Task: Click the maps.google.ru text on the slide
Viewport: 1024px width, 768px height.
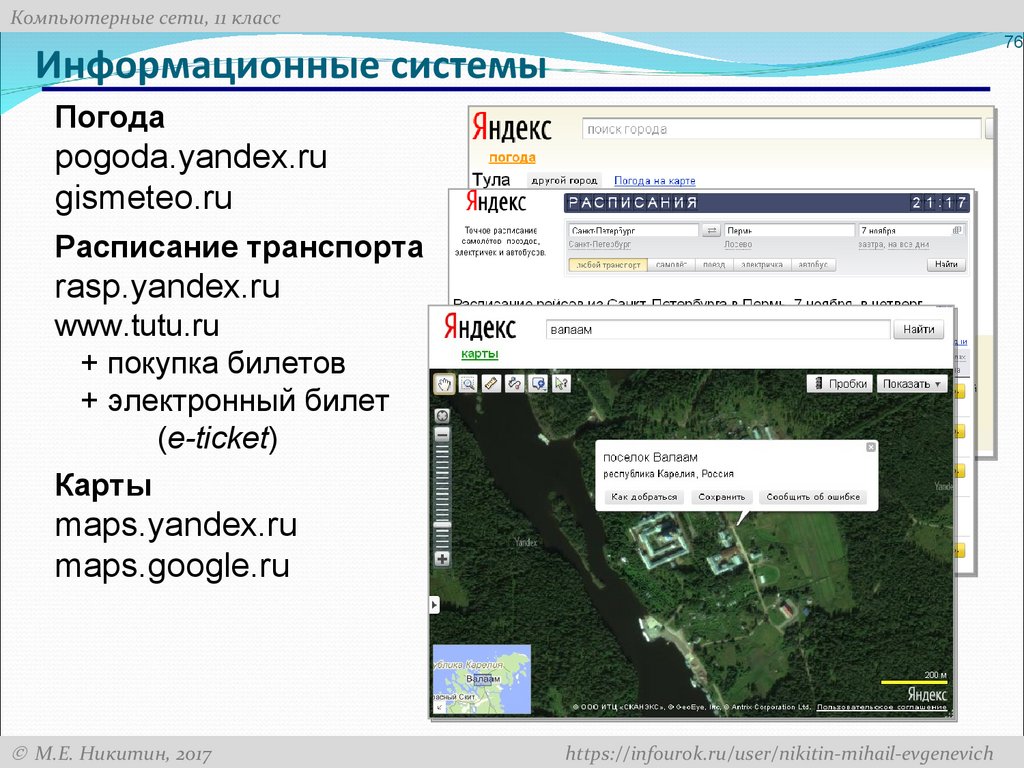Action: [x=172, y=566]
